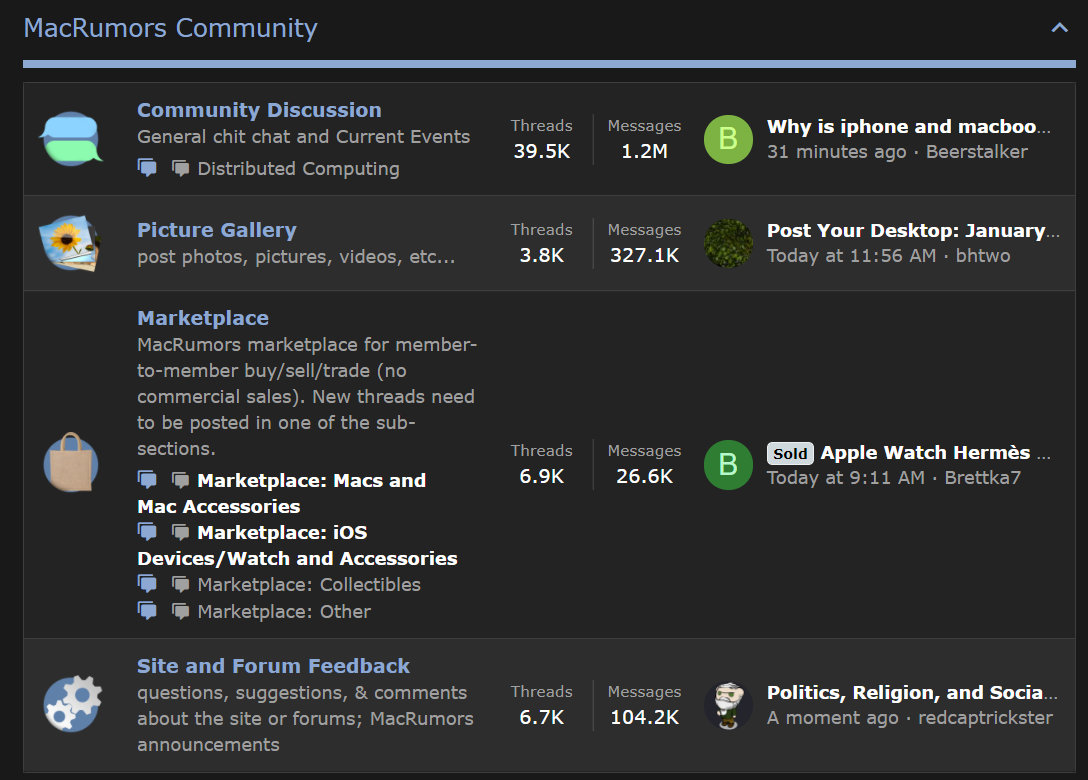1088x780 pixels.
Task: Click Beerstalker's green B avatar
Action: [728, 139]
